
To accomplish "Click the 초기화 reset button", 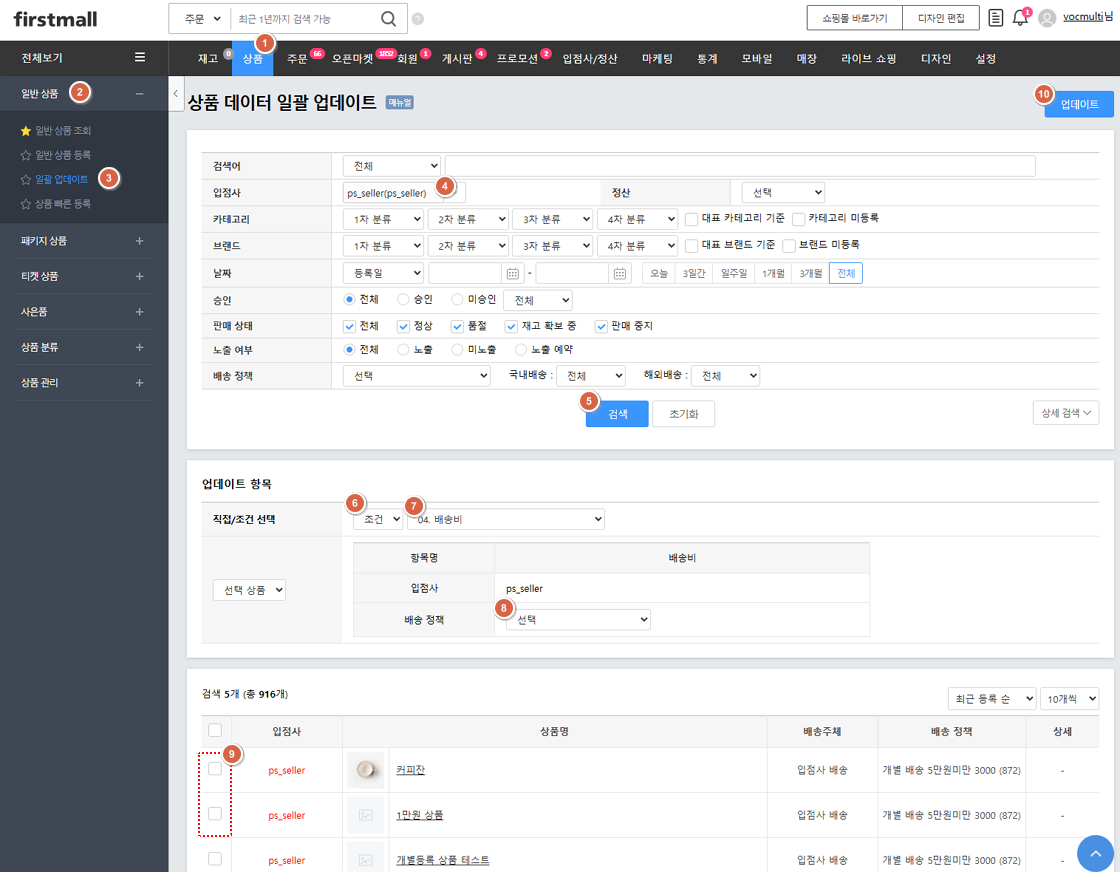I will (684, 414).
